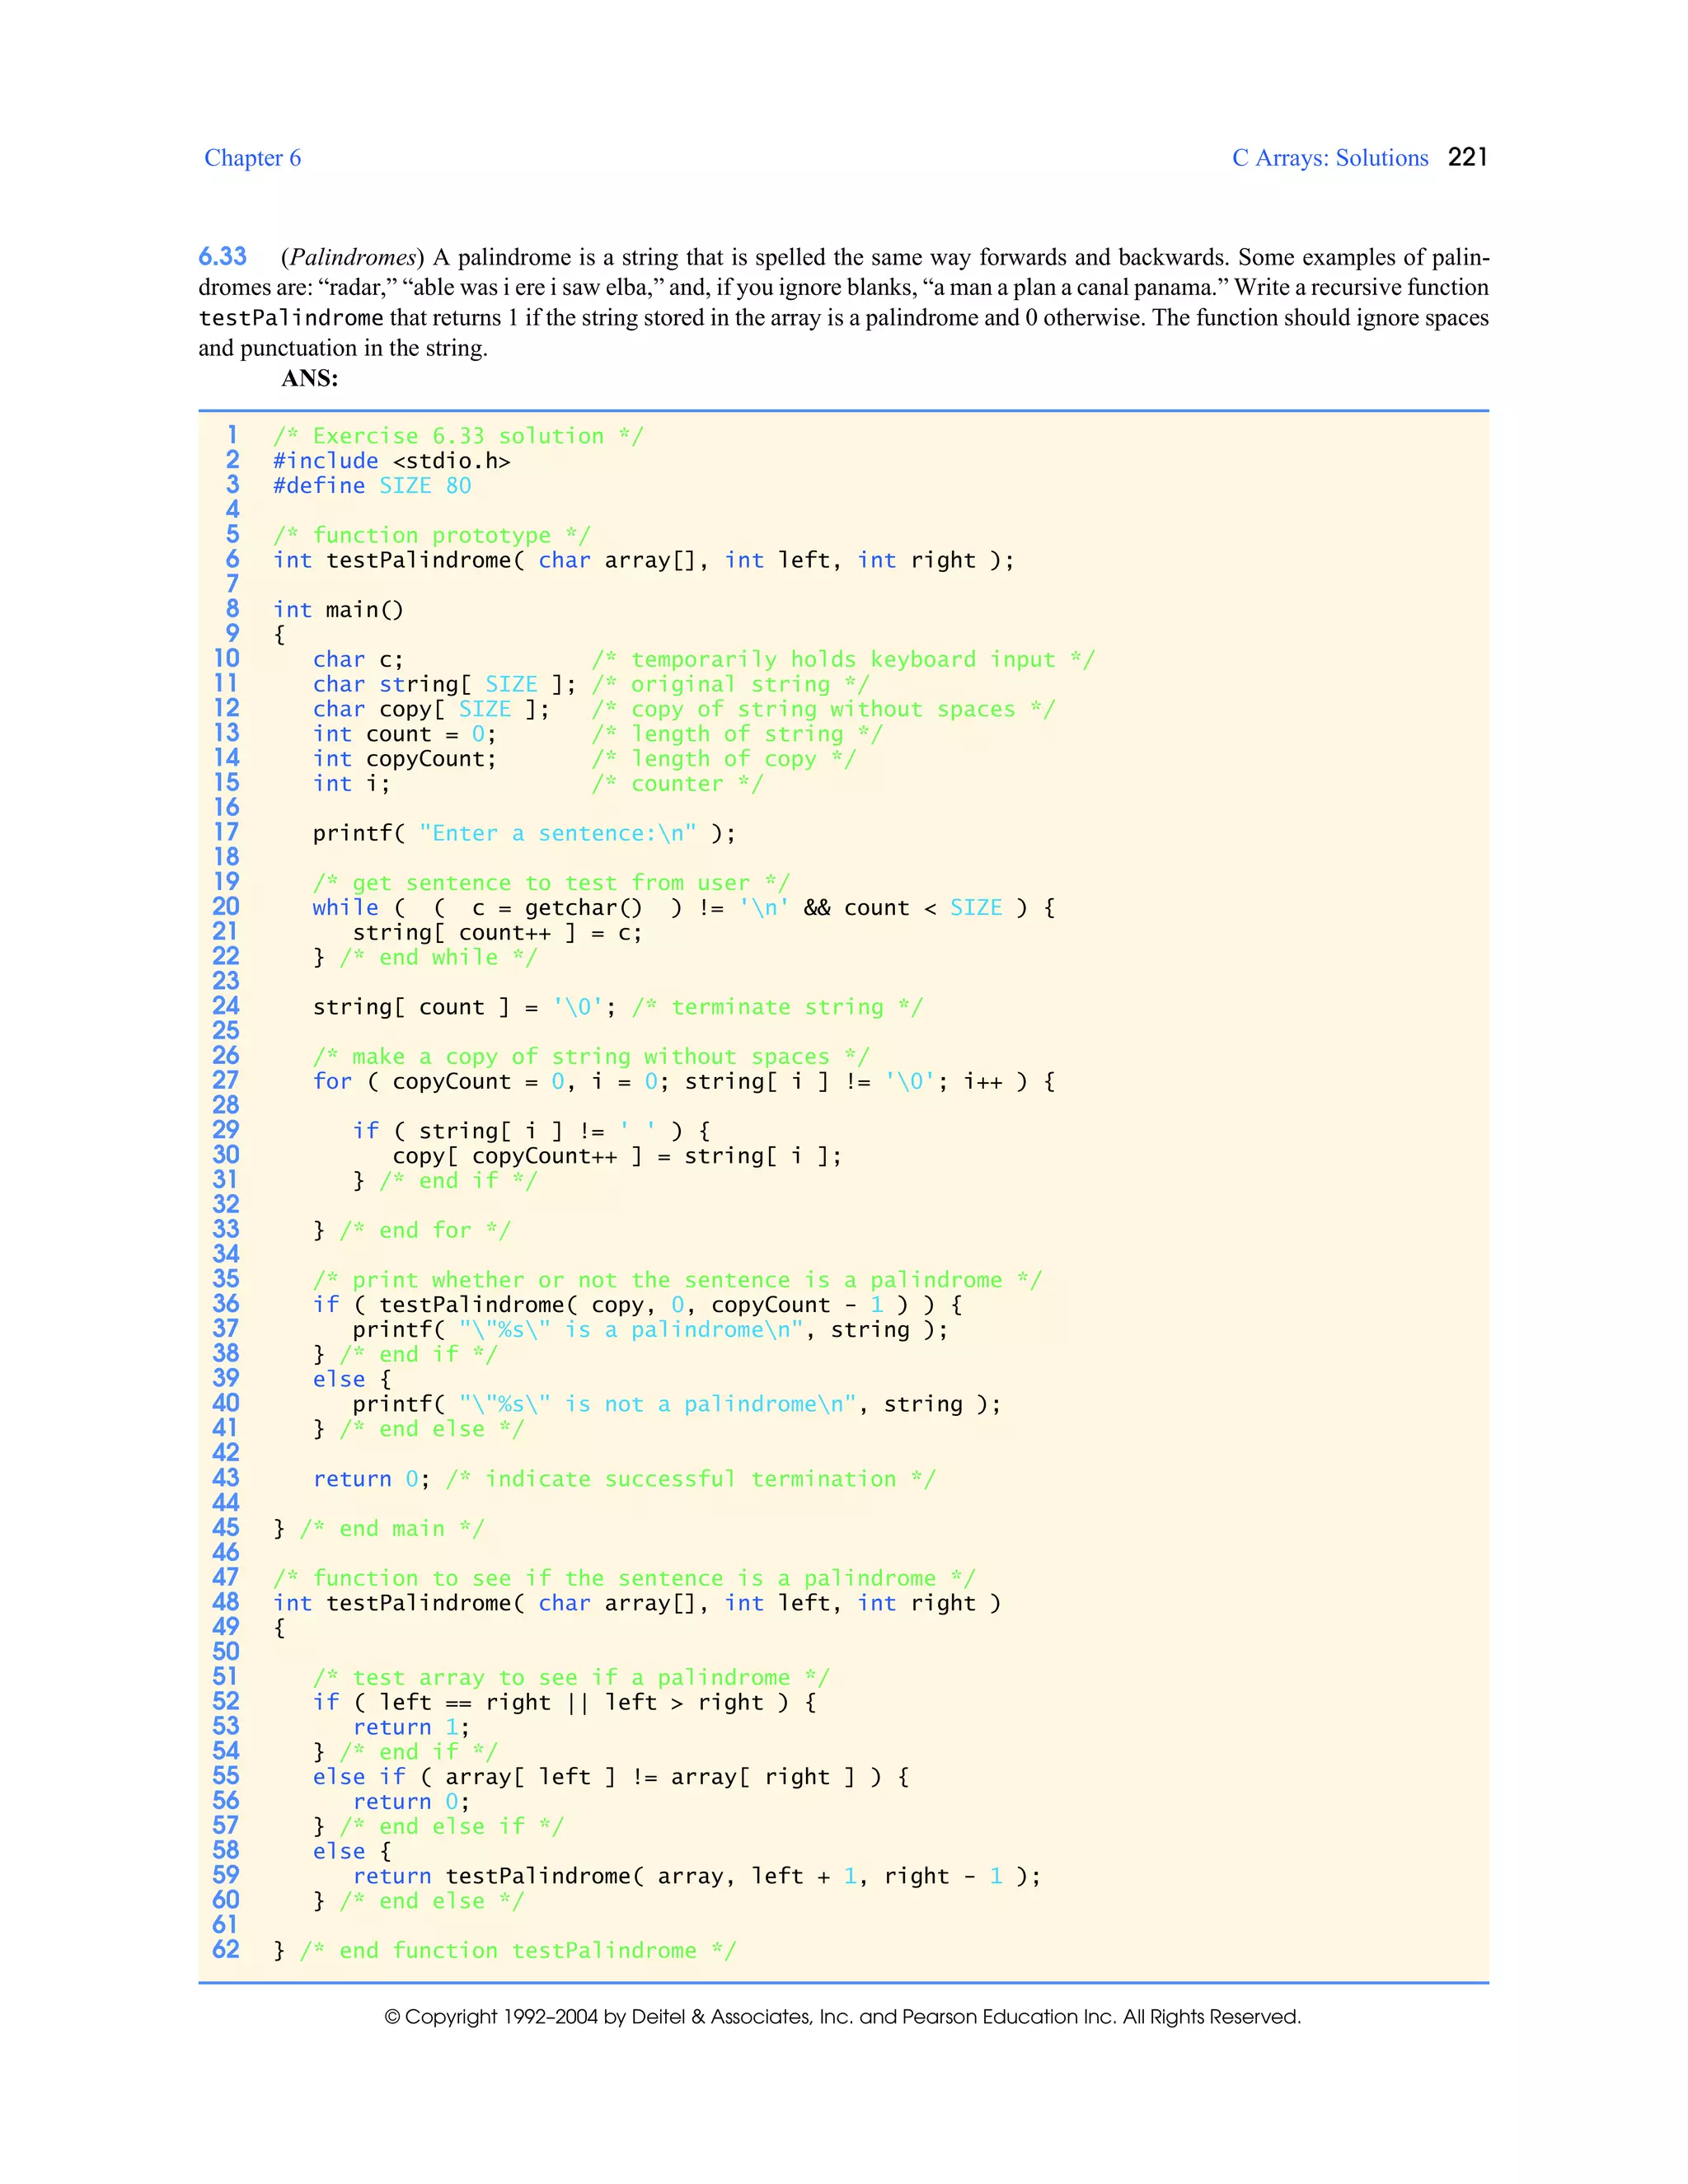Click the 'else if ( array[ left ] != array[ right ] )' line
The image size is (1688, 2184).
tap(611, 1777)
